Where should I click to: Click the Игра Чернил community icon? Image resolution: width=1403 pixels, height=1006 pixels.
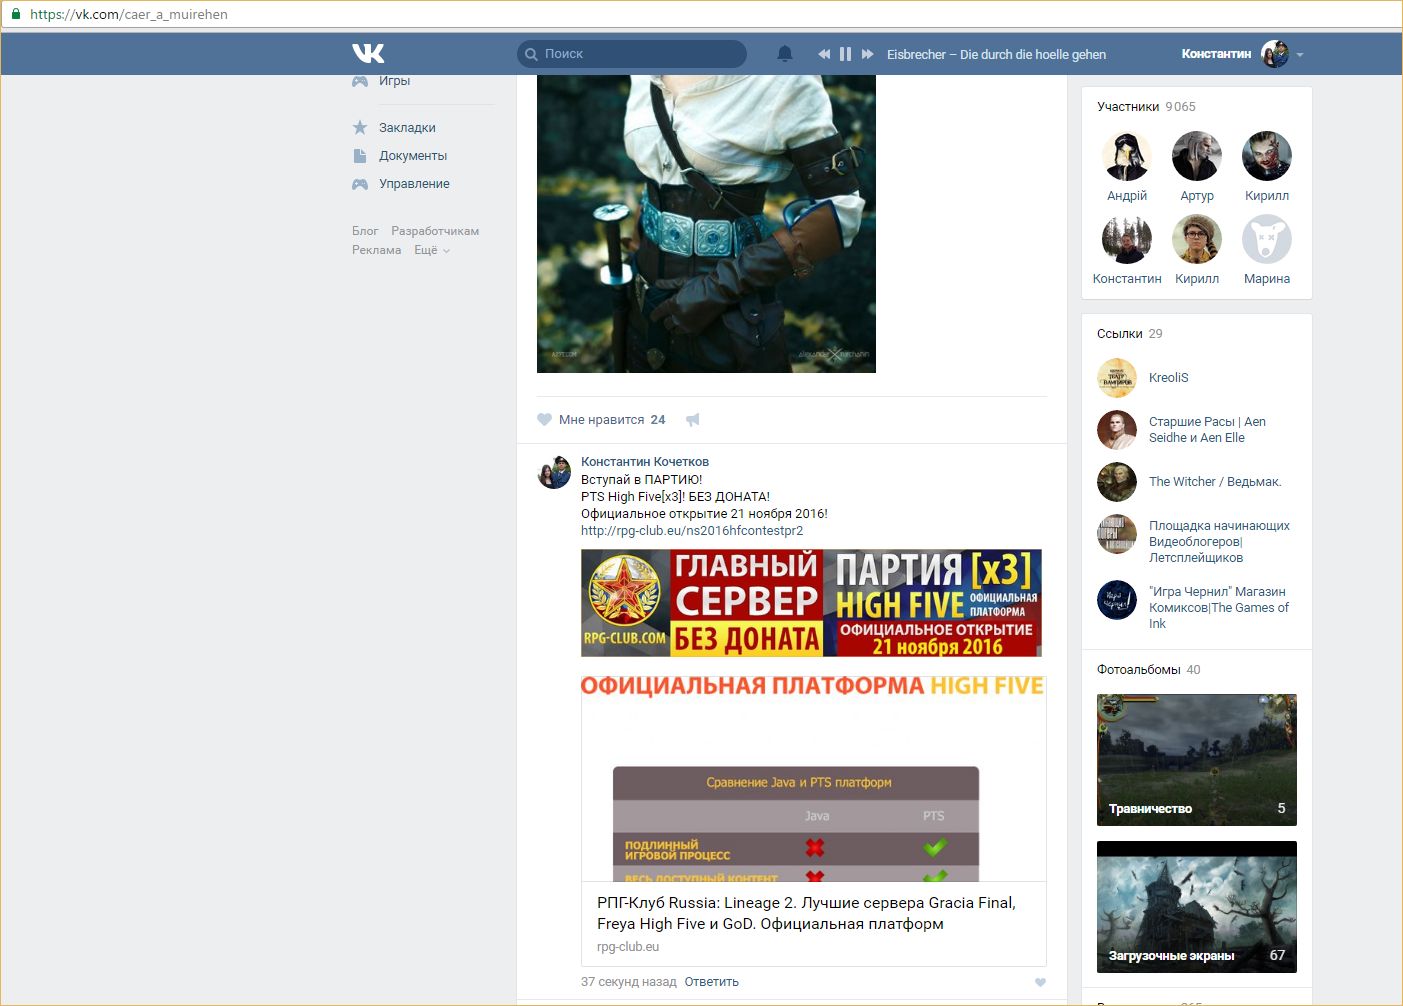pyautogui.click(x=1117, y=600)
